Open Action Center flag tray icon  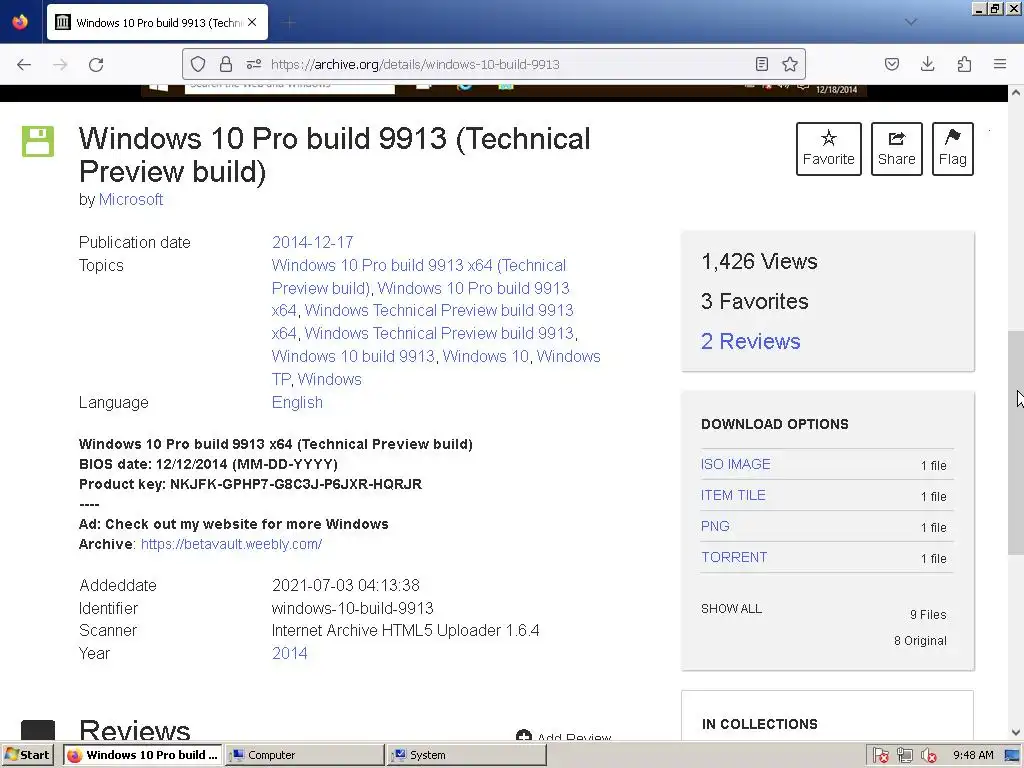click(x=880, y=756)
